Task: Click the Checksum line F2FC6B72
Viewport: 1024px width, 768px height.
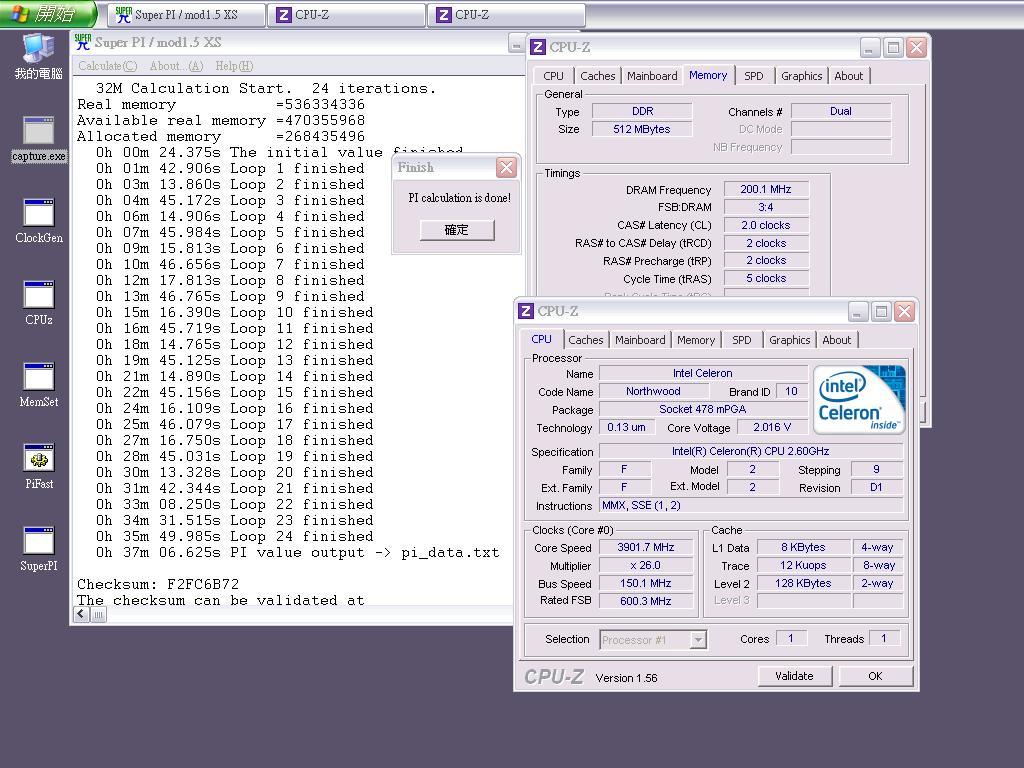Action: pos(158,584)
